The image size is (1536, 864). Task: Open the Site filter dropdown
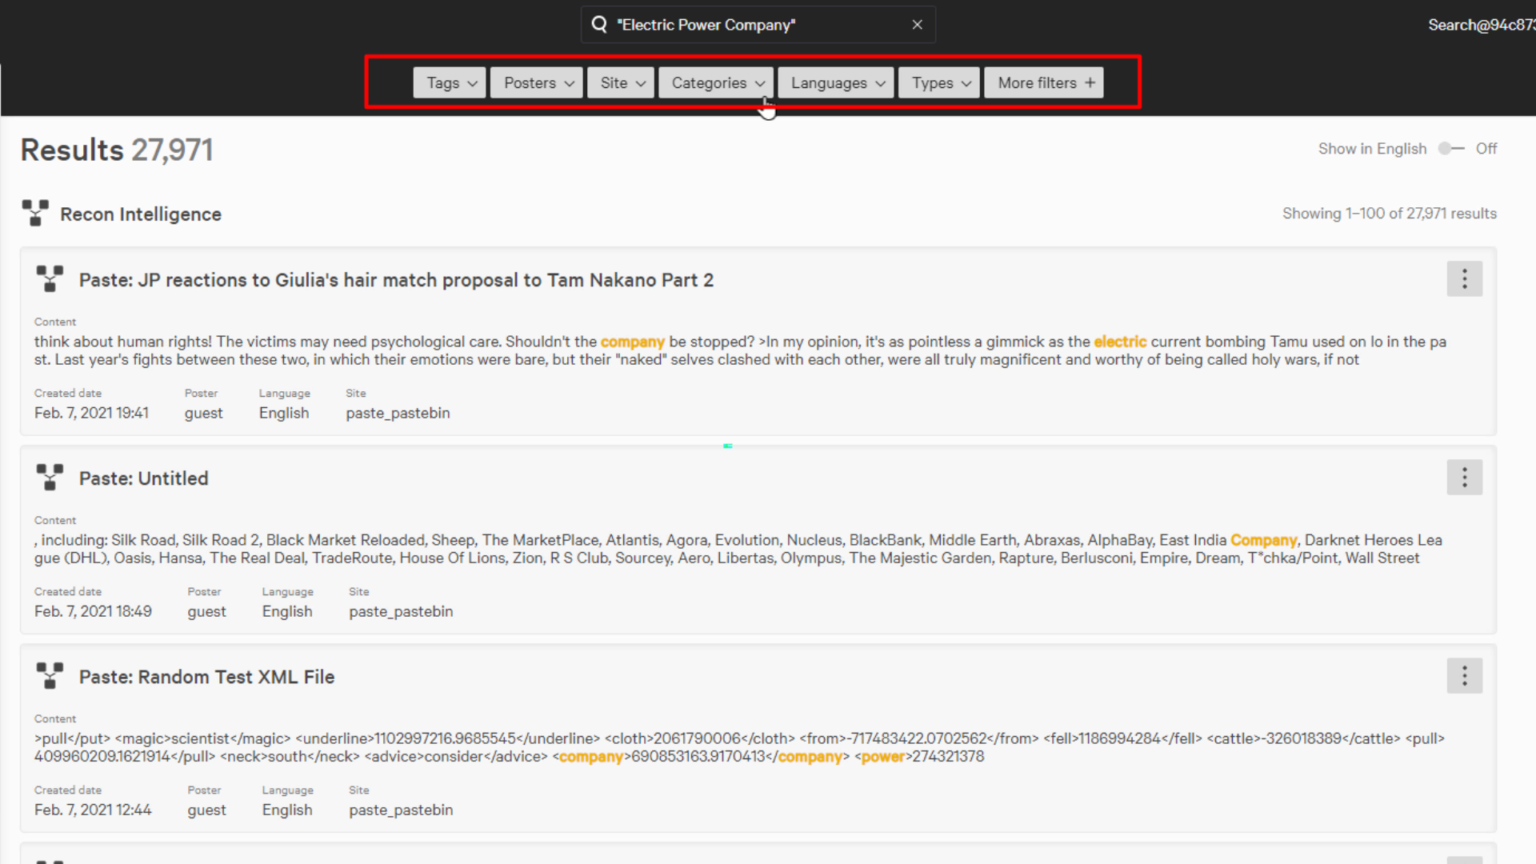[620, 82]
